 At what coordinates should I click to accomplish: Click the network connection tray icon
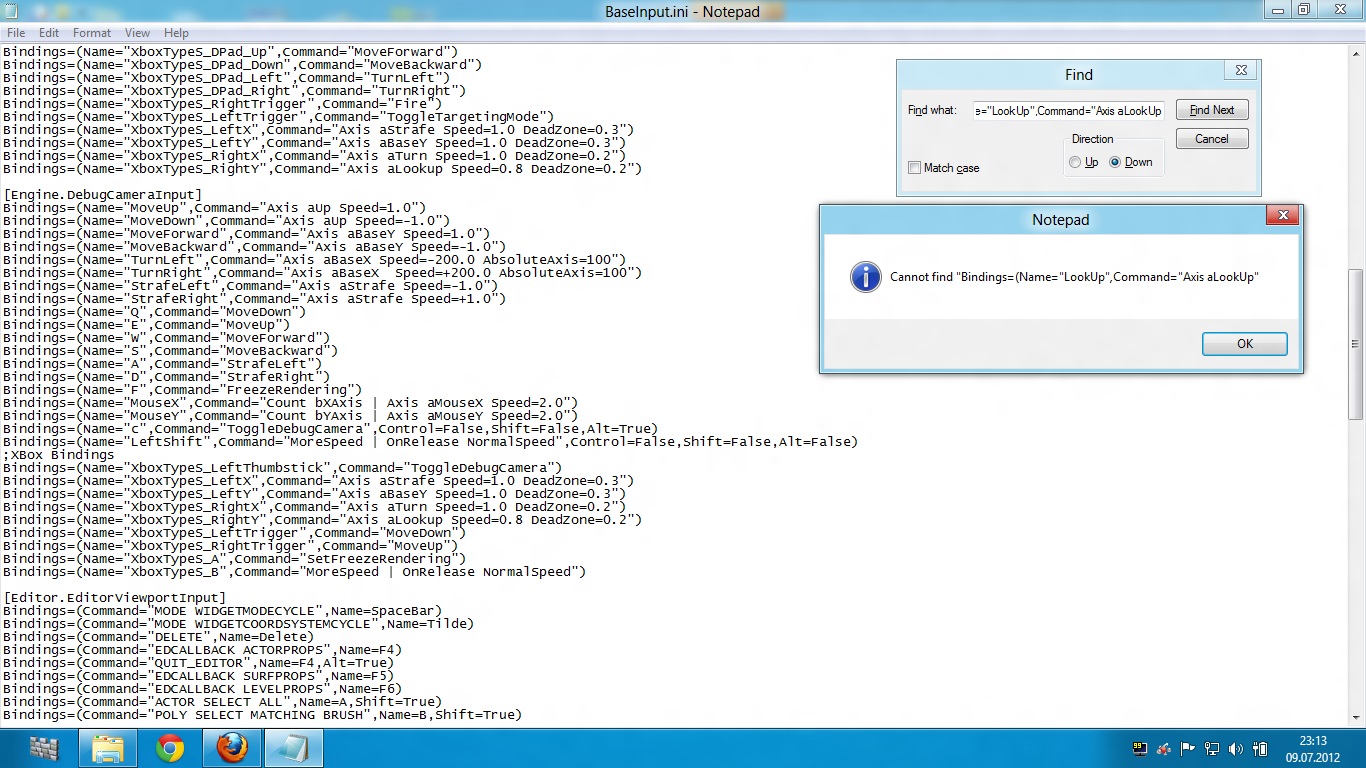pos(1212,748)
